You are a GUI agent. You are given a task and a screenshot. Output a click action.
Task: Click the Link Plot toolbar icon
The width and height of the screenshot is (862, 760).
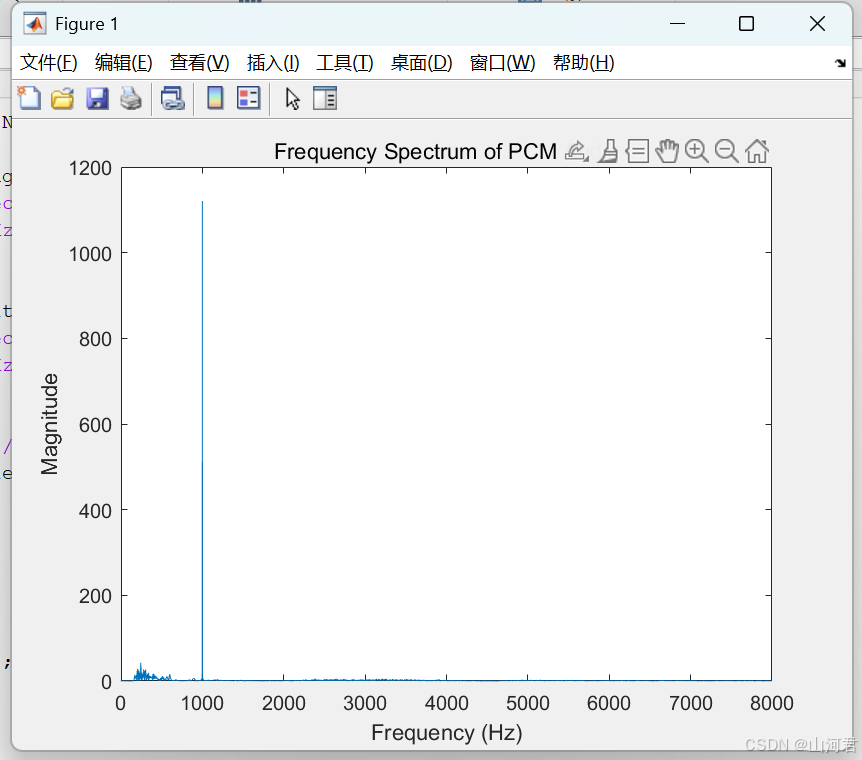[173, 99]
